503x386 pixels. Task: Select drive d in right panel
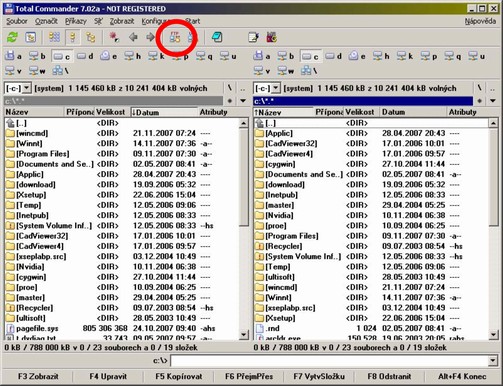pyautogui.click(x=334, y=56)
